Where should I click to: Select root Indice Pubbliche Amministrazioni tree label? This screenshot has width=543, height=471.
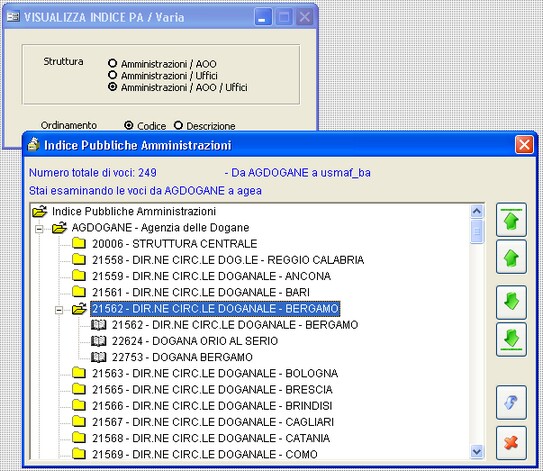pos(134,211)
